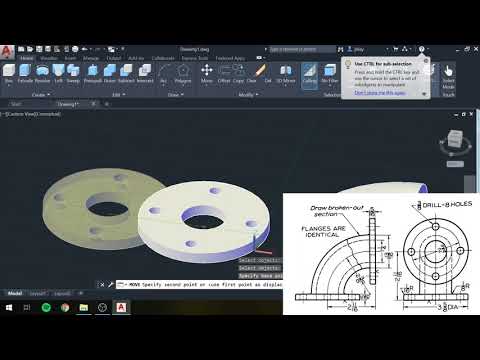The width and height of the screenshot is (480, 360).
Task: Select the Box solid tool
Action: click(x=9, y=73)
